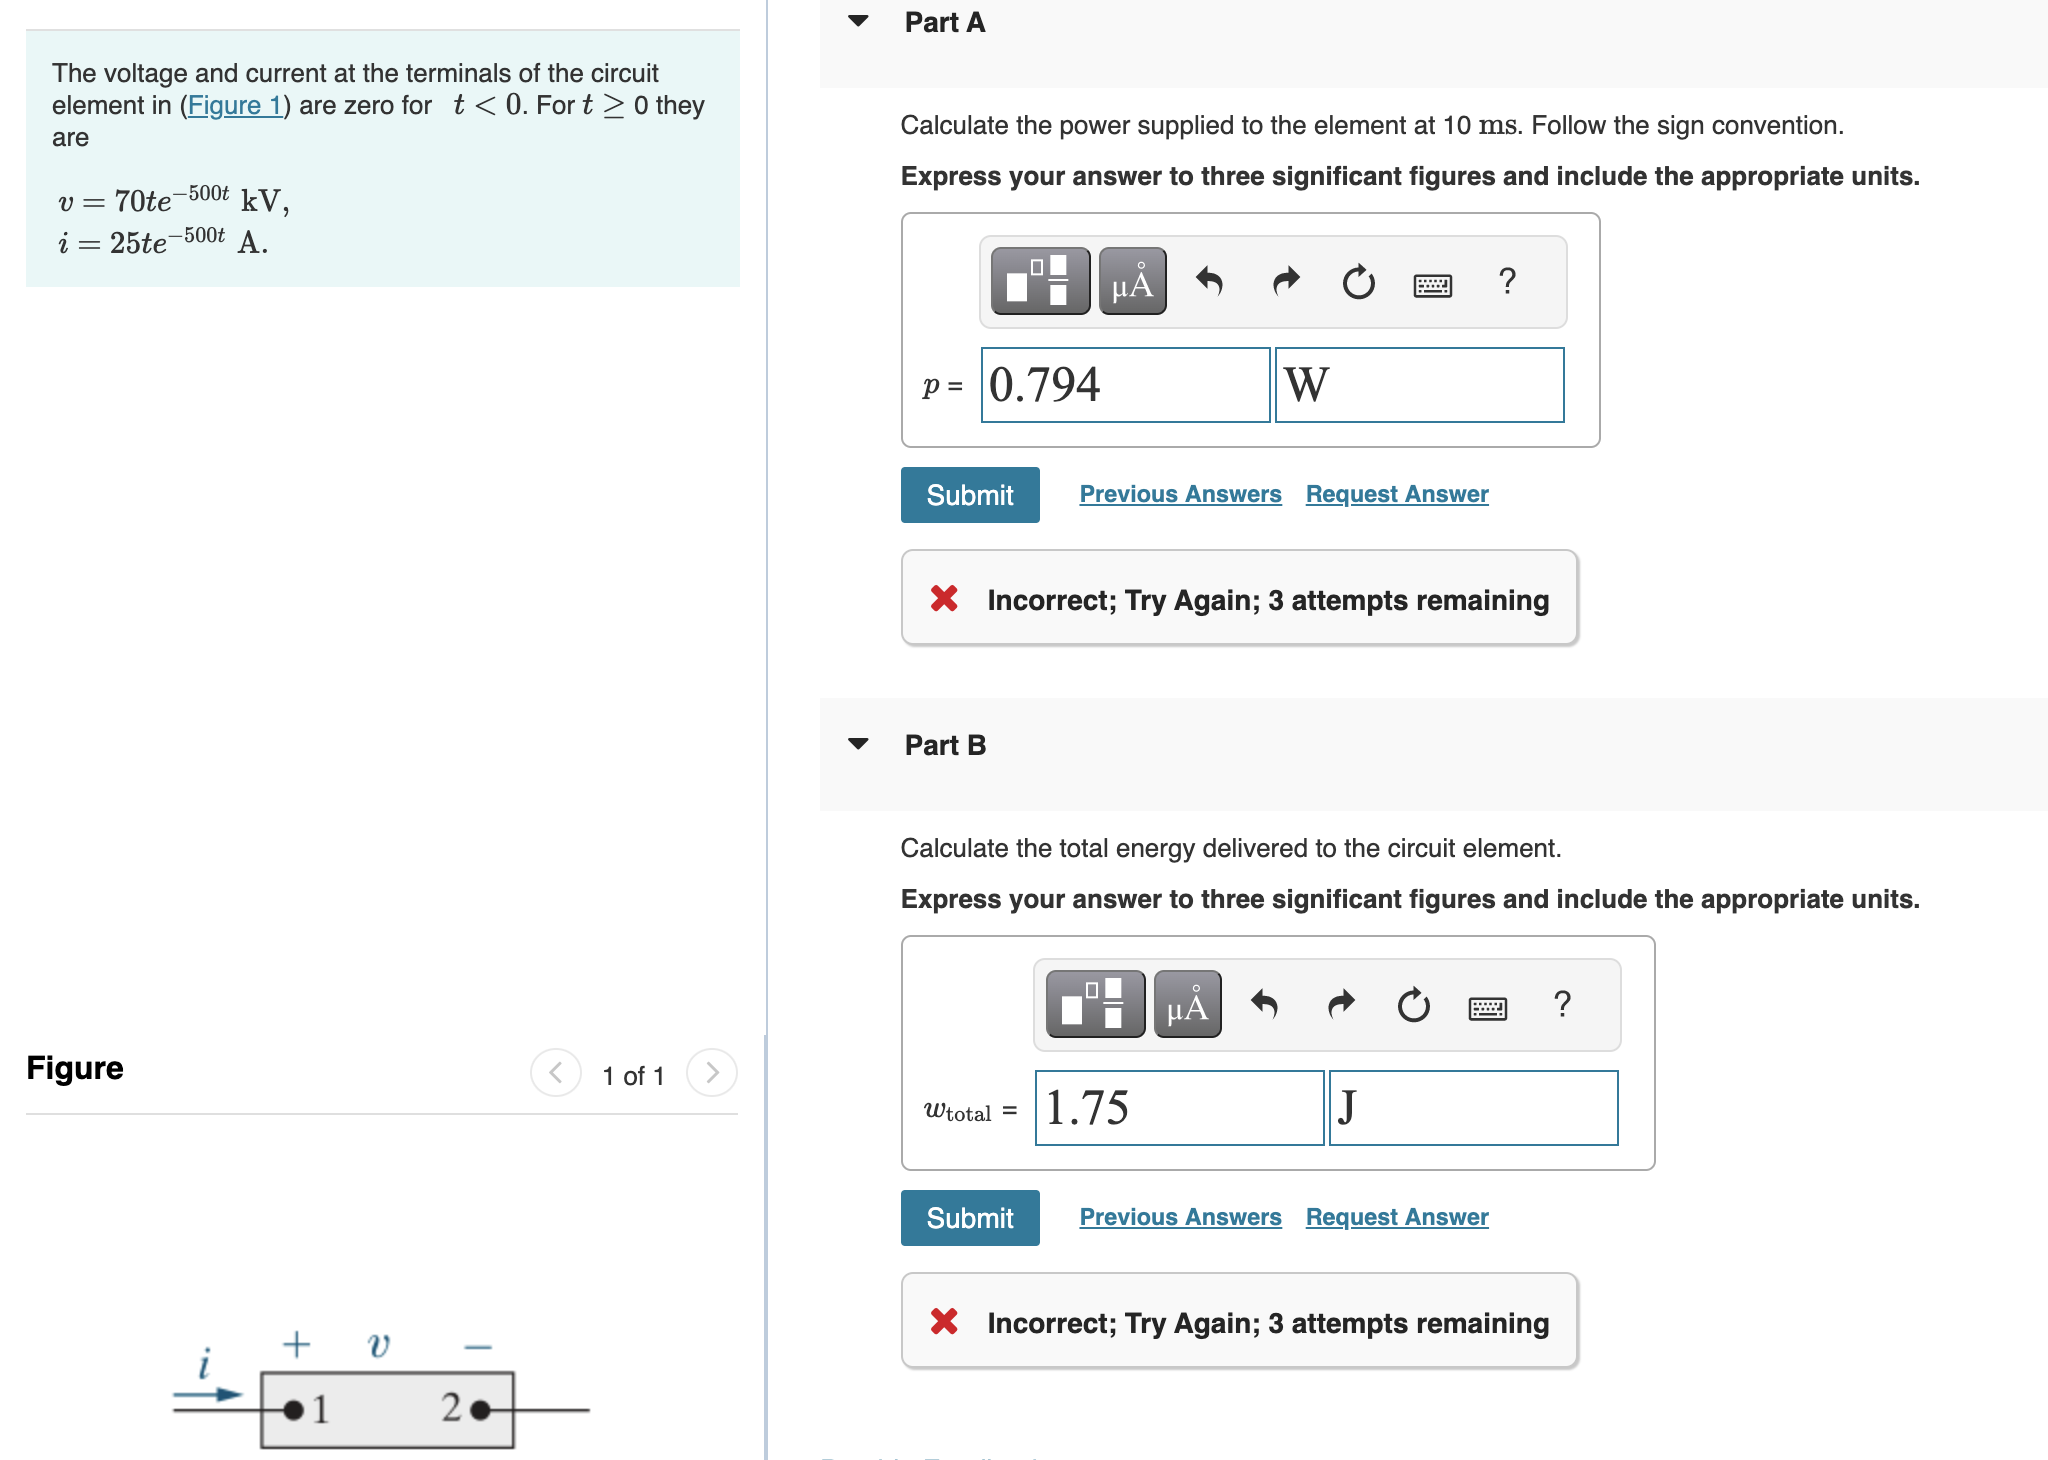2048x1460 pixels.
Task: Submit the Part A answer
Action: click(x=969, y=494)
